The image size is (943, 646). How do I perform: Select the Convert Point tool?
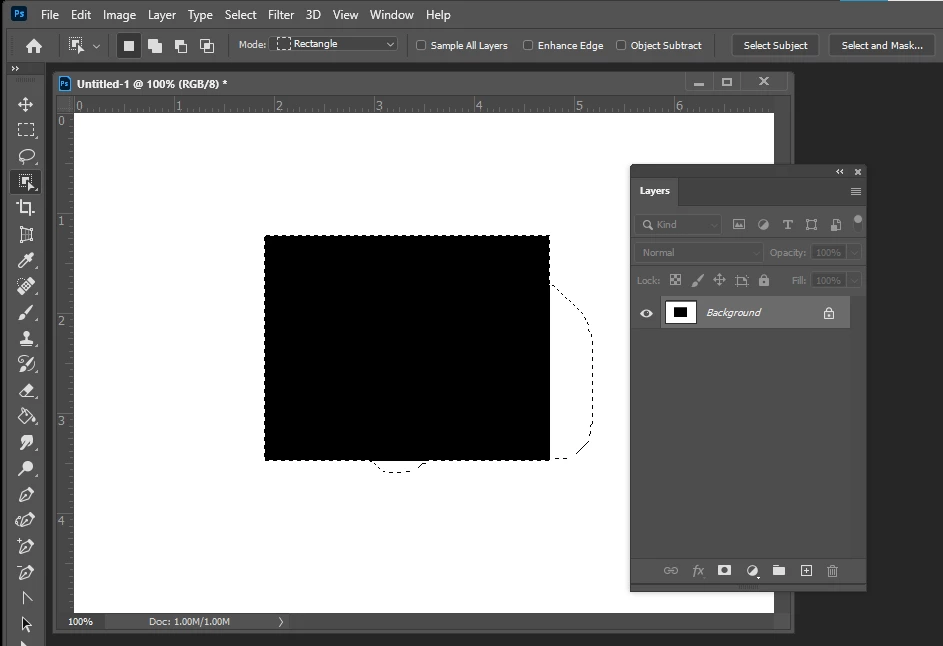coord(25,598)
